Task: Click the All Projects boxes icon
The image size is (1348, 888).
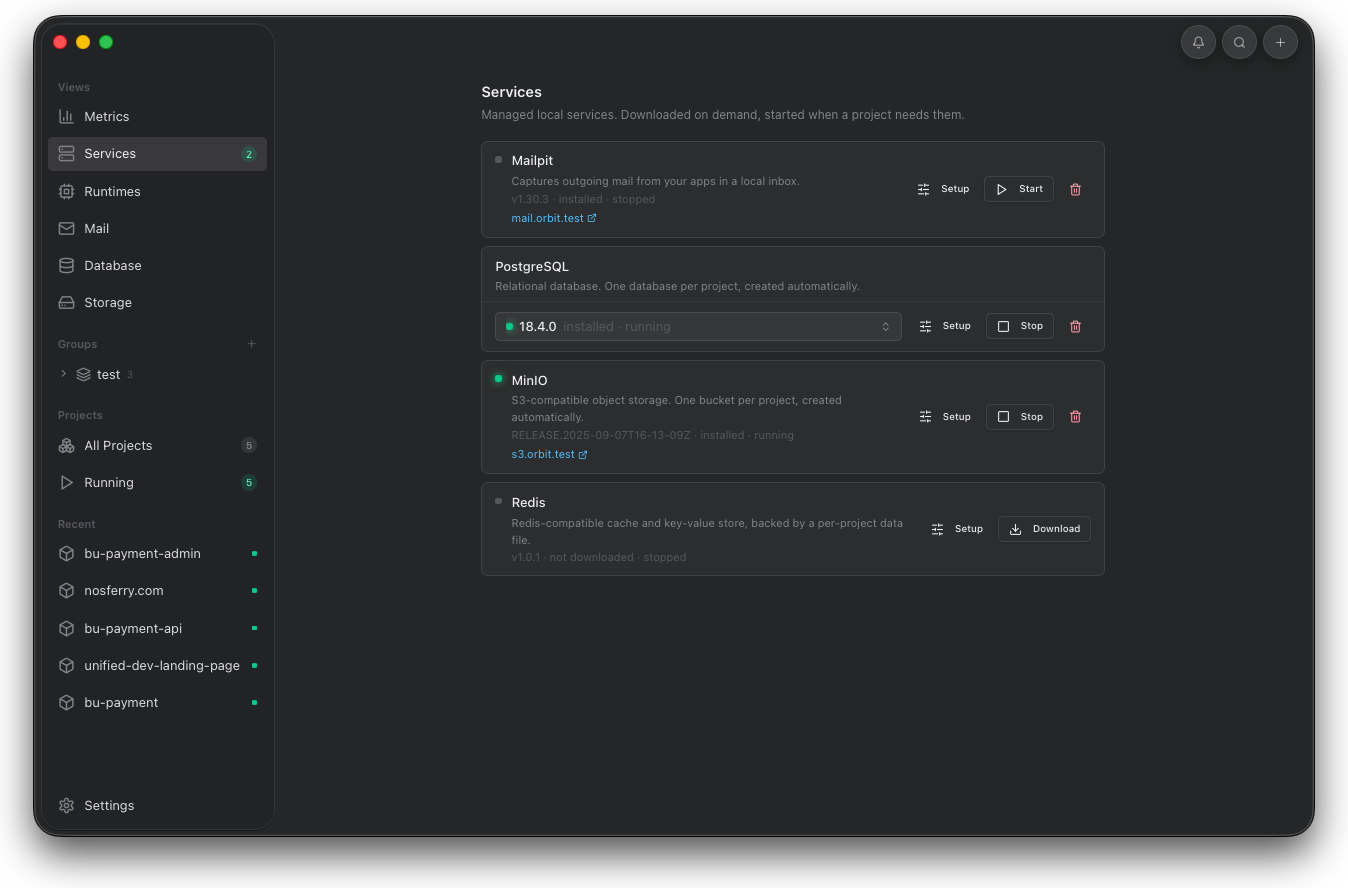Action: point(67,445)
